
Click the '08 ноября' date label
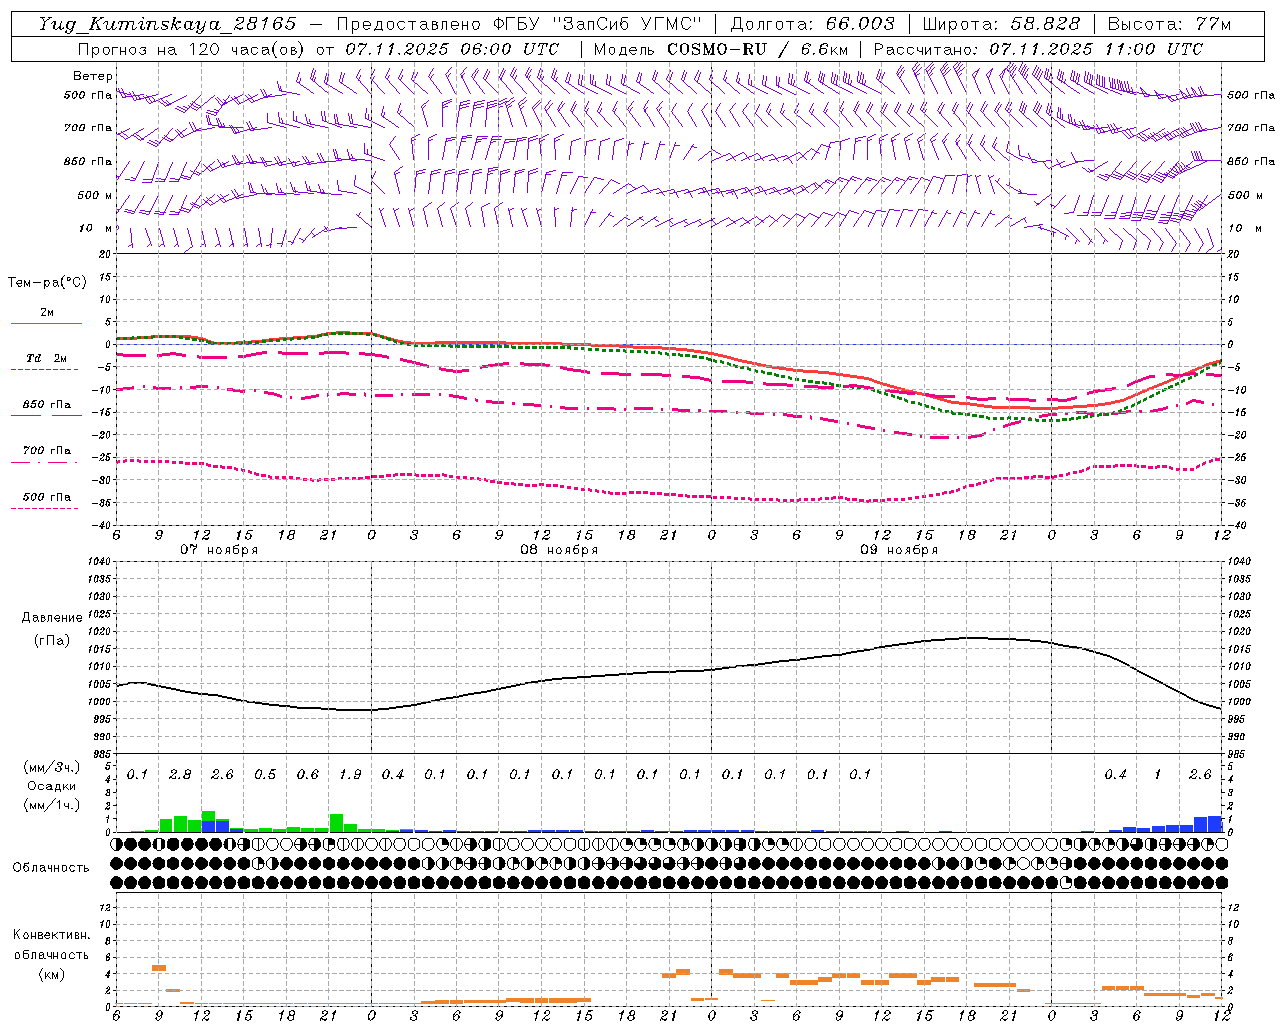pyautogui.click(x=559, y=550)
